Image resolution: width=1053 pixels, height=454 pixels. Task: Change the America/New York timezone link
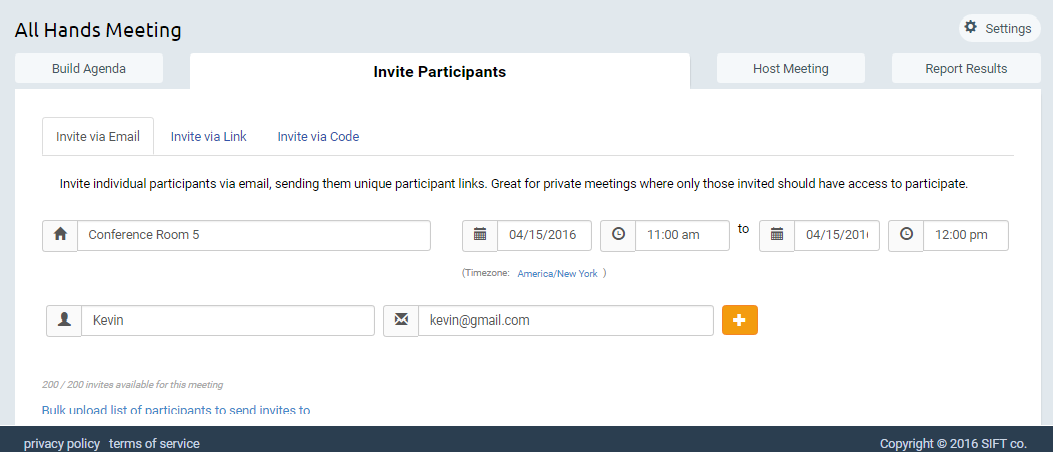point(557,273)
